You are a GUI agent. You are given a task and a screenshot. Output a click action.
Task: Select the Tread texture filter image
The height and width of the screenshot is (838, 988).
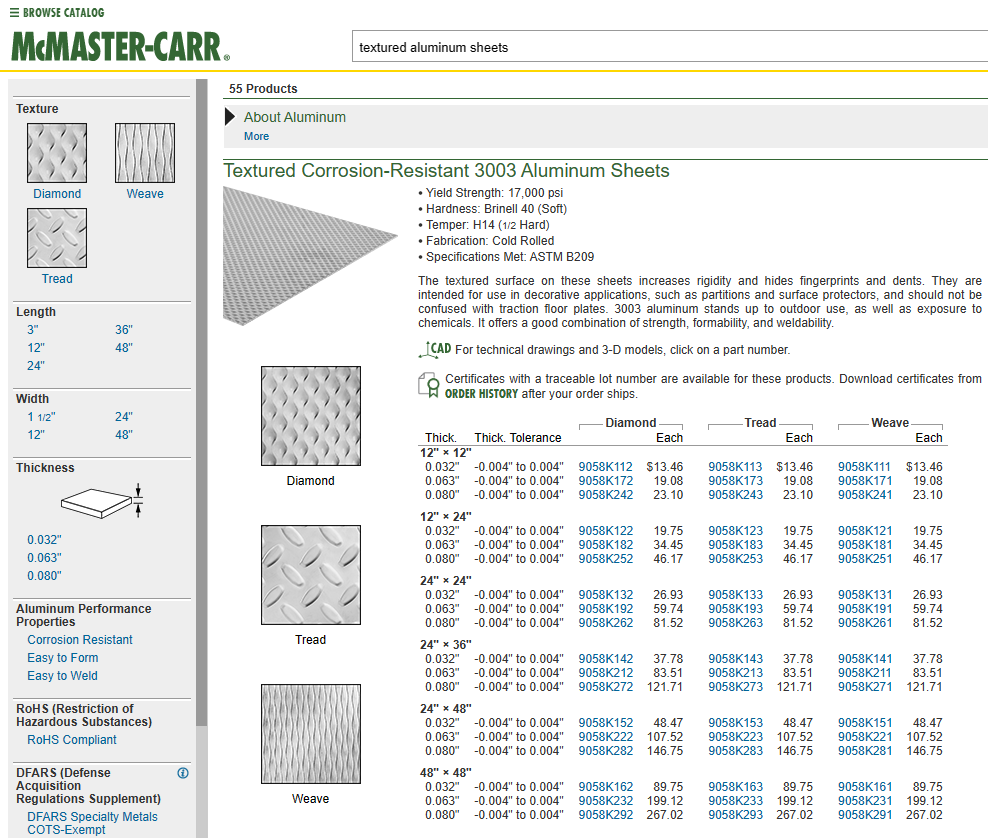[x=57, y=238]
